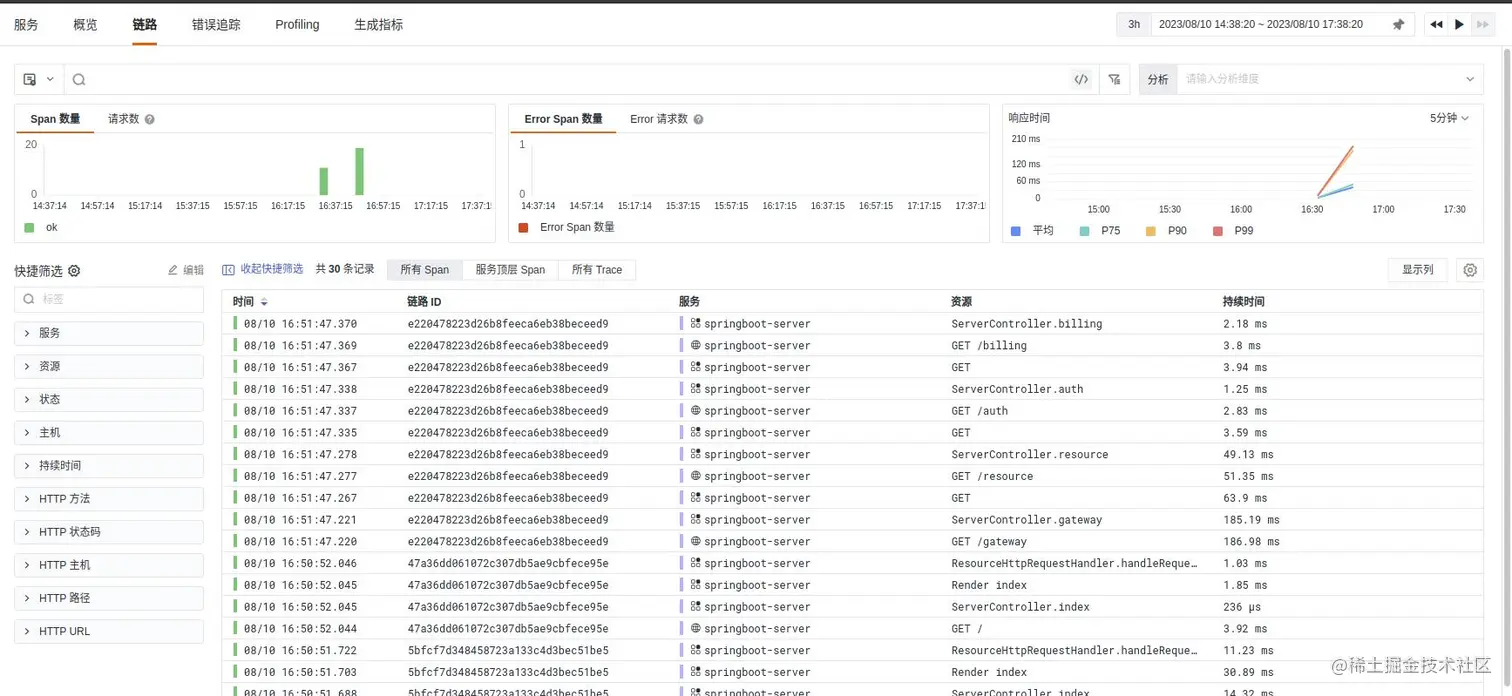Image resolution: width=1512 pixels, height=696 pixels.
Task: Select the 所有 Span view
Action: pyautogui.click(x=425, y=270)
